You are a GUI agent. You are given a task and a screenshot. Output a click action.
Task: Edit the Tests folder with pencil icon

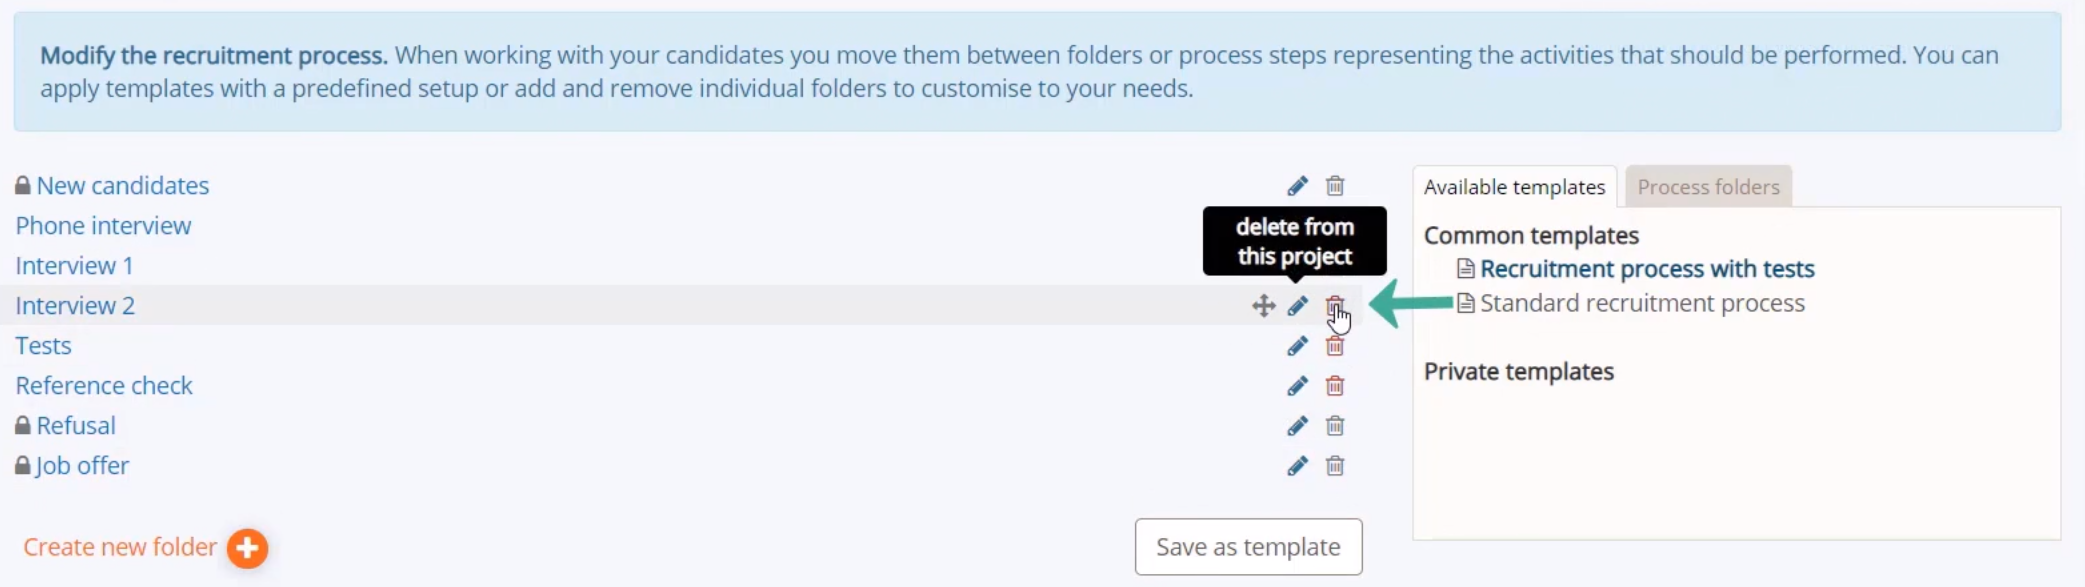1297,346
